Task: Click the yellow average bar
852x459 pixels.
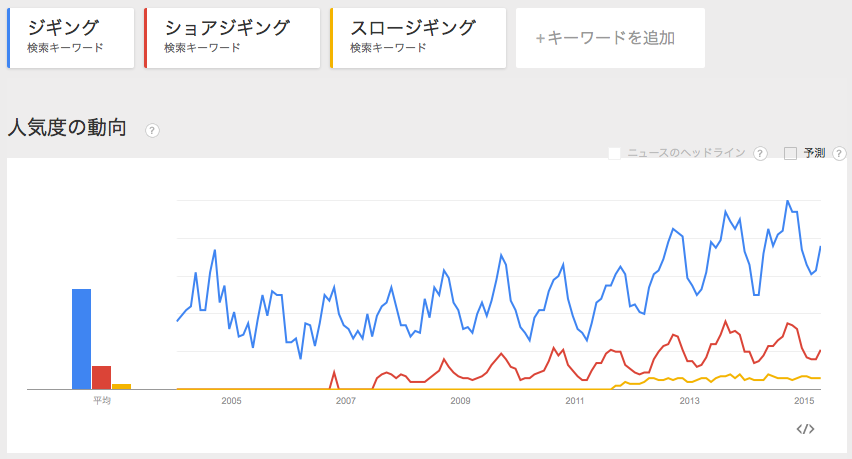Action: [x=121, y=386]
